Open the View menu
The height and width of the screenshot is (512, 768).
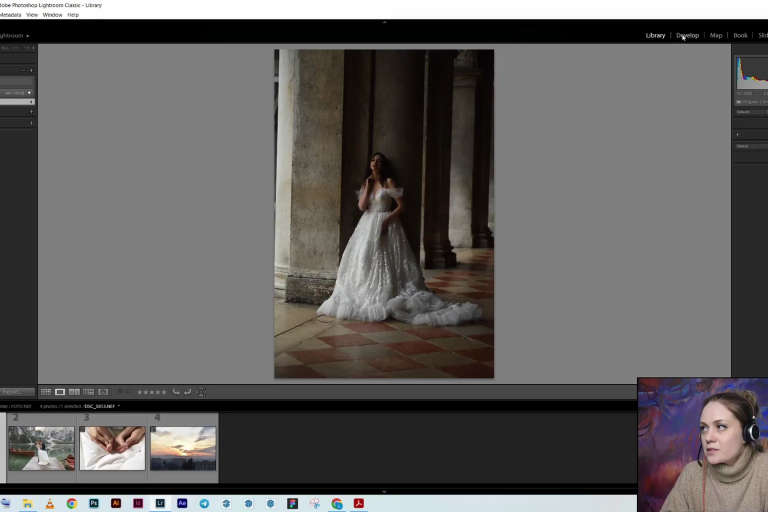pyautogui.click(x=32, y=15)
